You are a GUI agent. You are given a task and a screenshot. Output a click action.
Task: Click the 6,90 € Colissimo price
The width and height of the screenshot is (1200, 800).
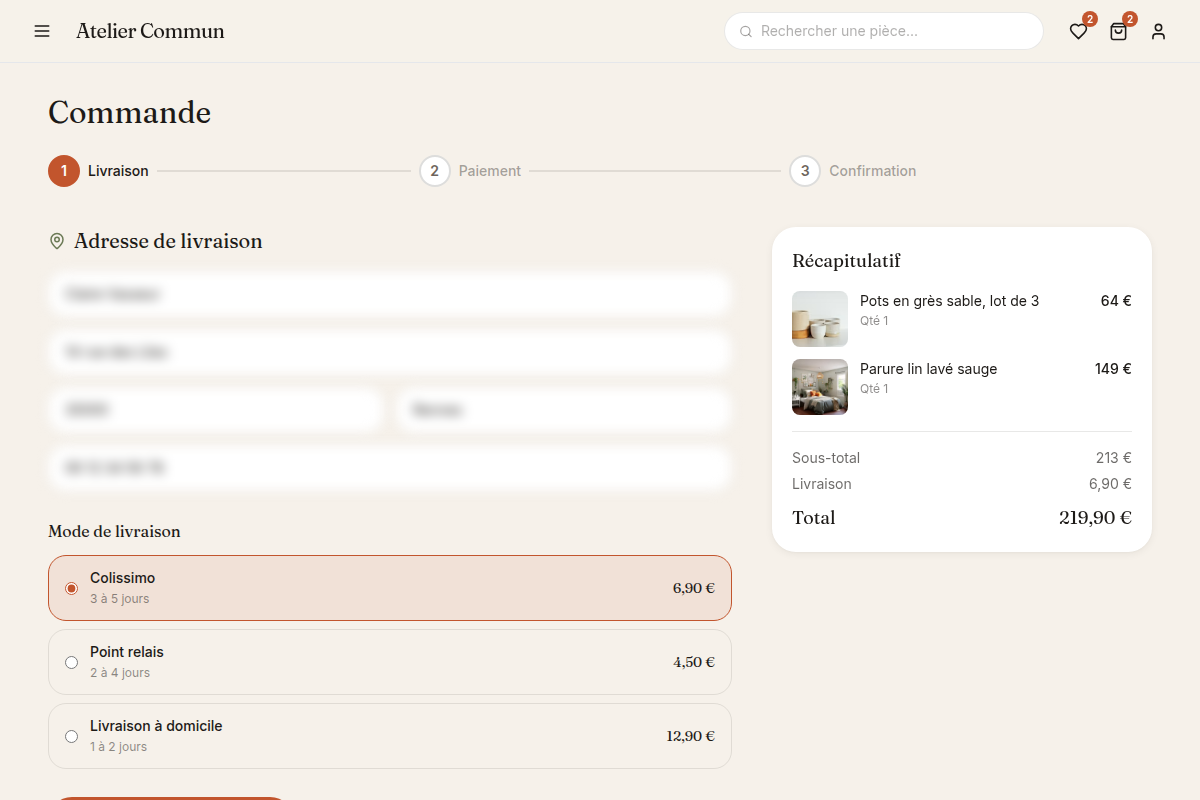pos(694,588)
